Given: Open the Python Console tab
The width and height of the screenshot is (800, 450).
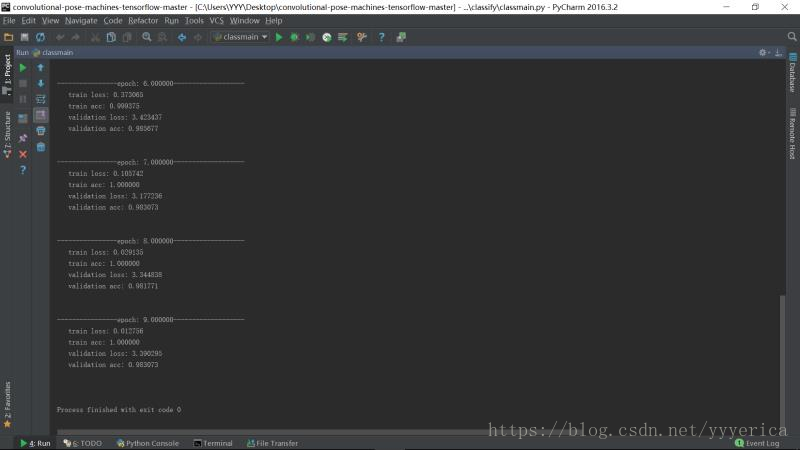Looking at the screenshot, I should [148, 443].
